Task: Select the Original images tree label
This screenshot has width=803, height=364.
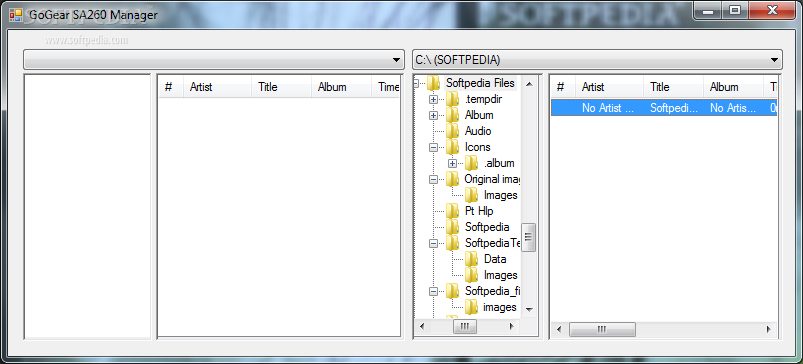Action: pos(493,179)
